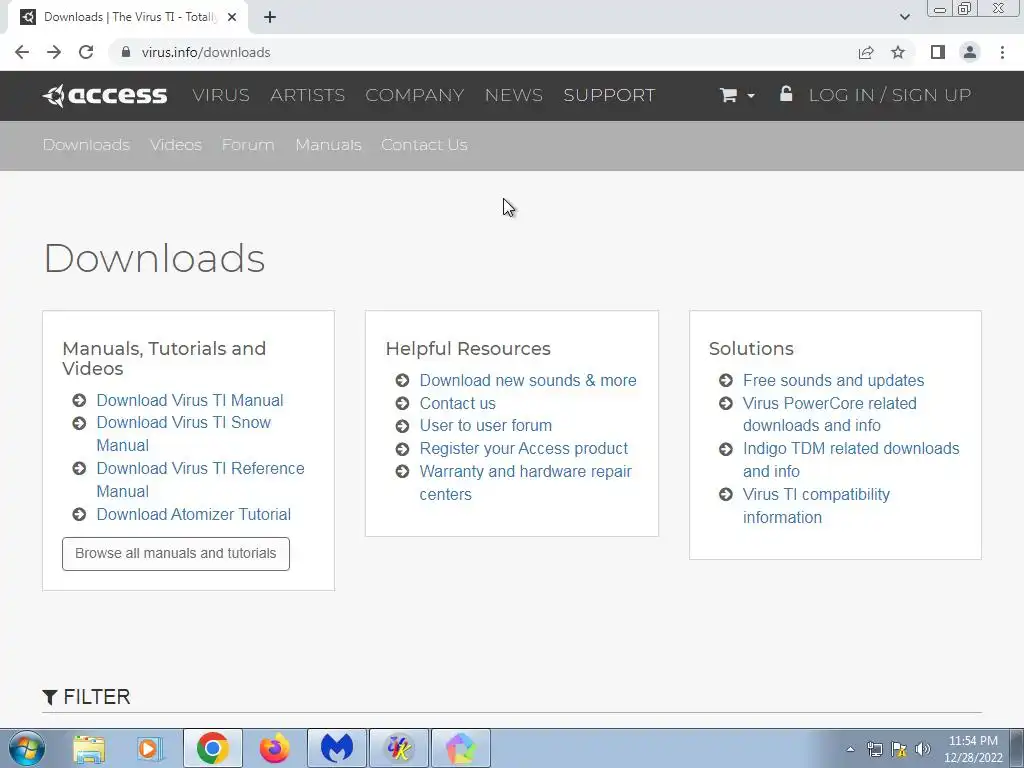The width and height of the screenshot is (1024, 768).
Task: Click the lock icon in address bar
Action: tap(126, 52)
